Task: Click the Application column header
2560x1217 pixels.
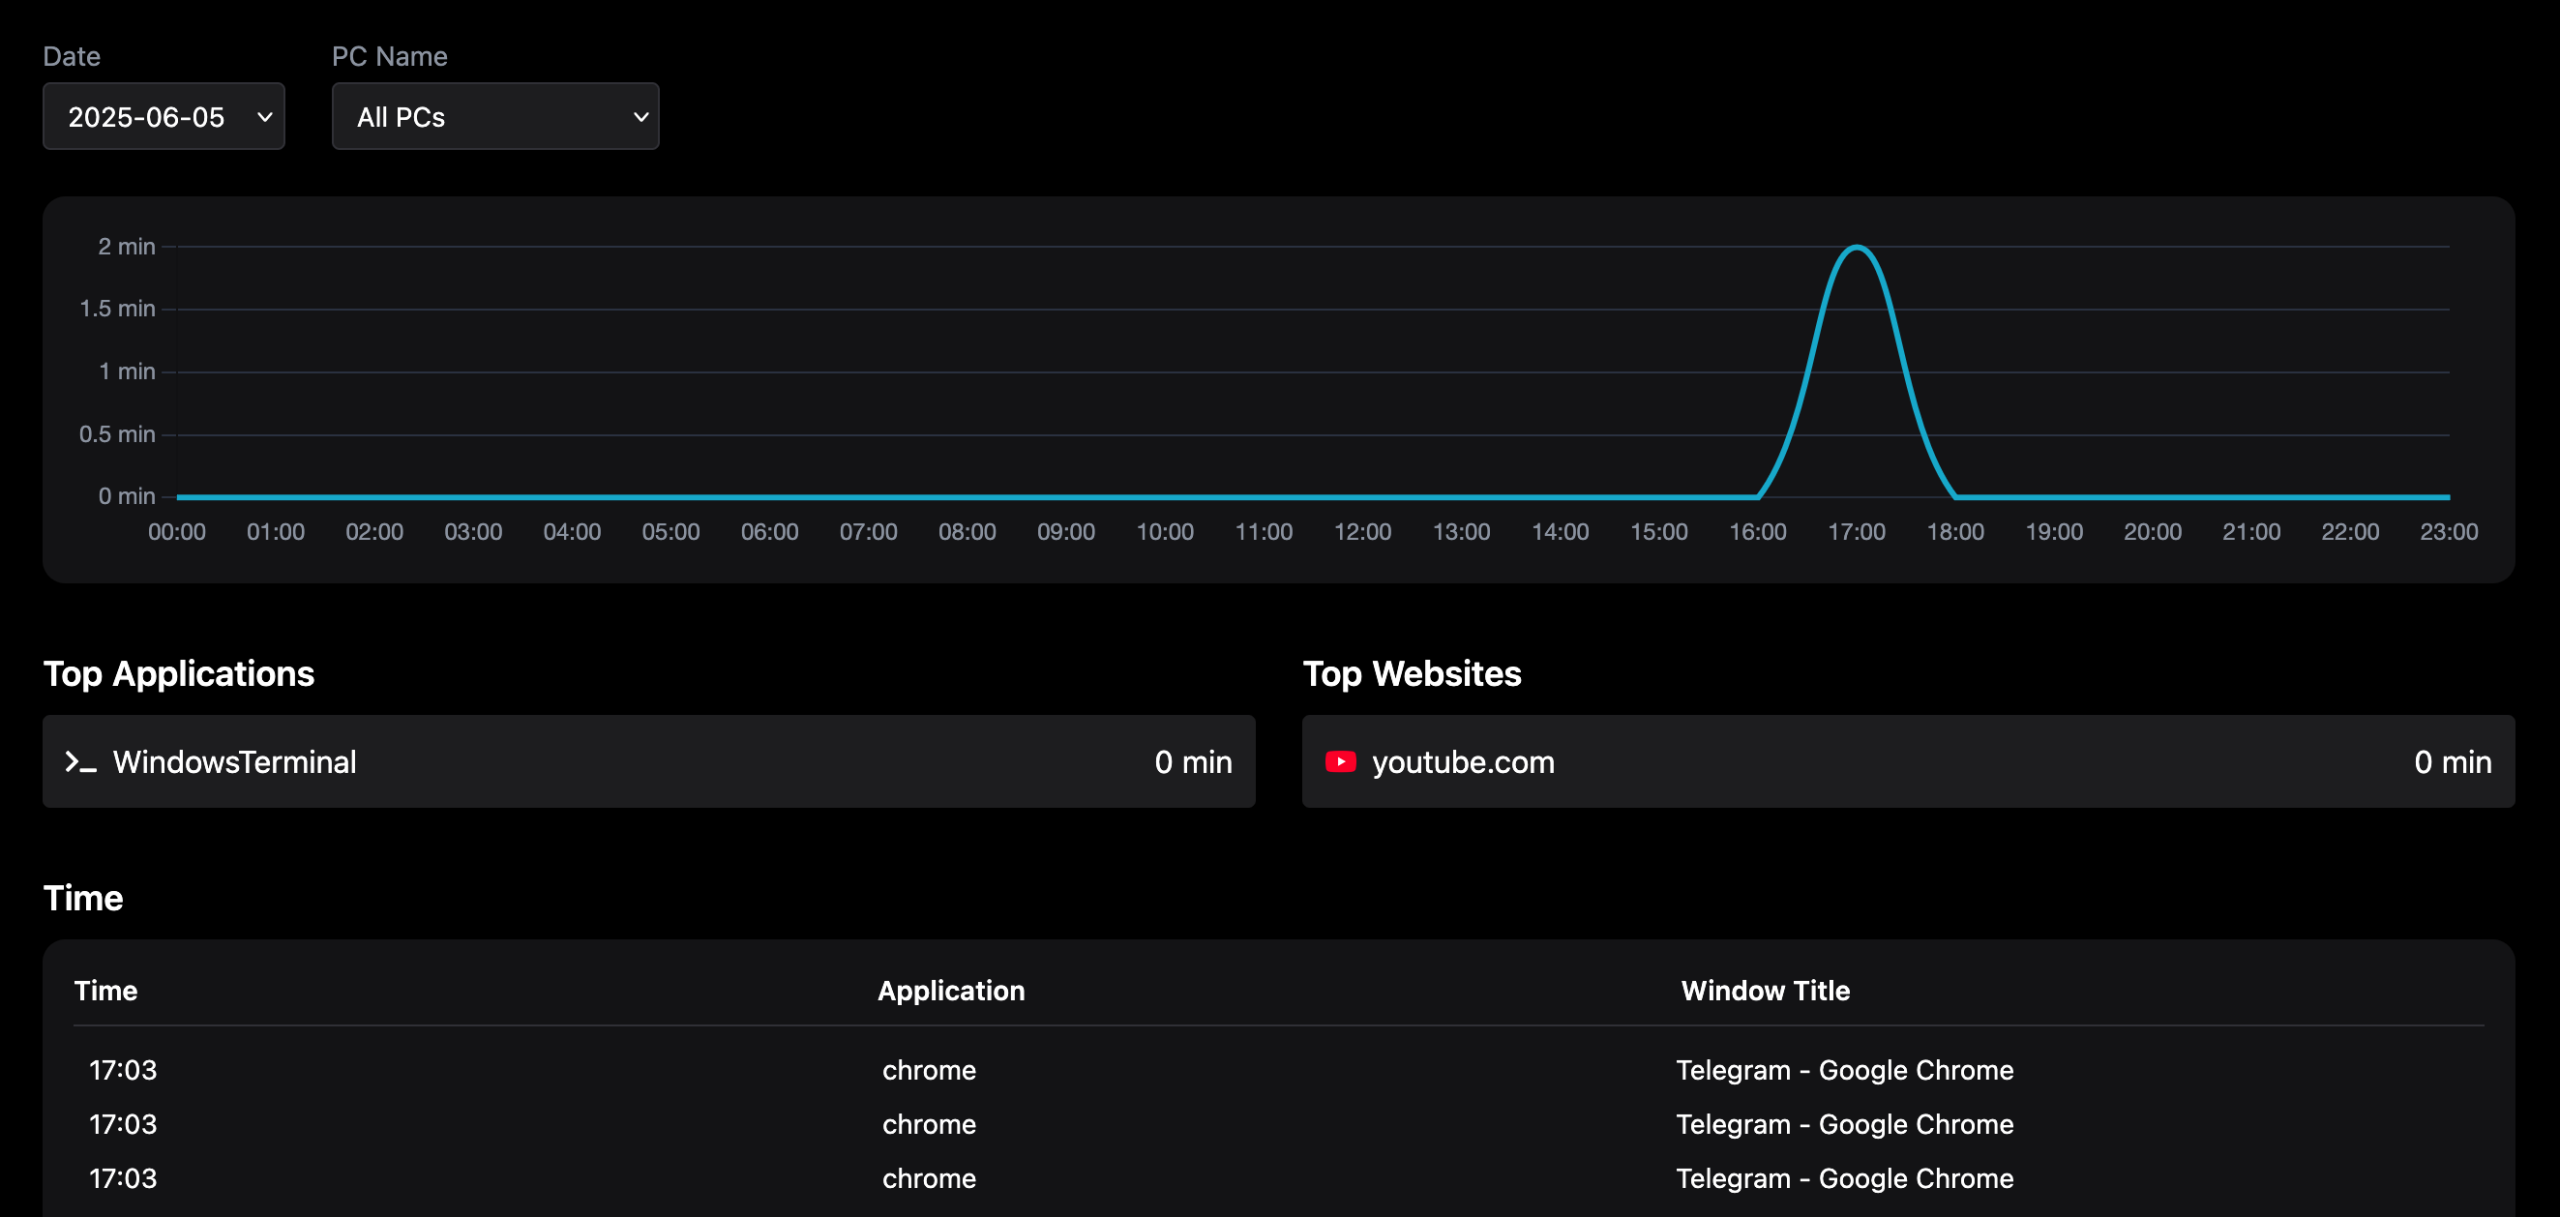Action: point(950,991)
